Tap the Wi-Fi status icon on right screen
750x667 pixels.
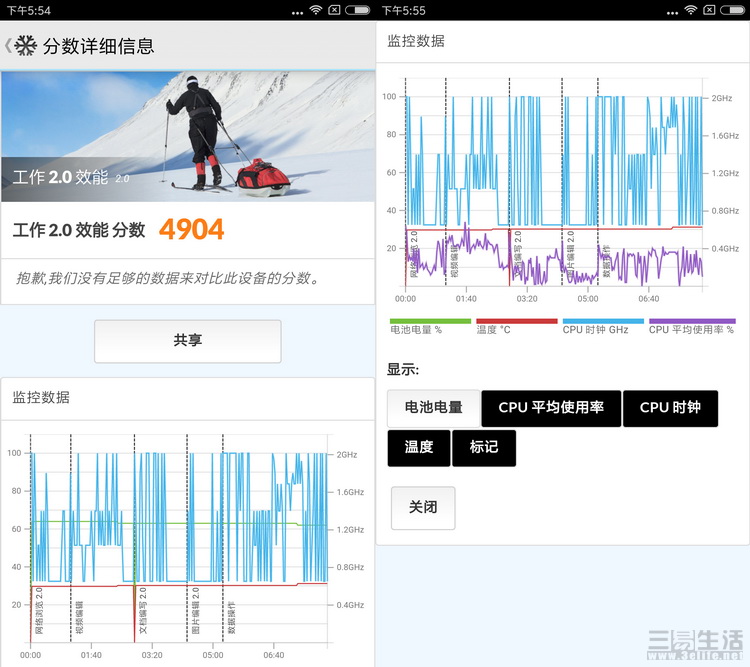(x=691, y=10)
